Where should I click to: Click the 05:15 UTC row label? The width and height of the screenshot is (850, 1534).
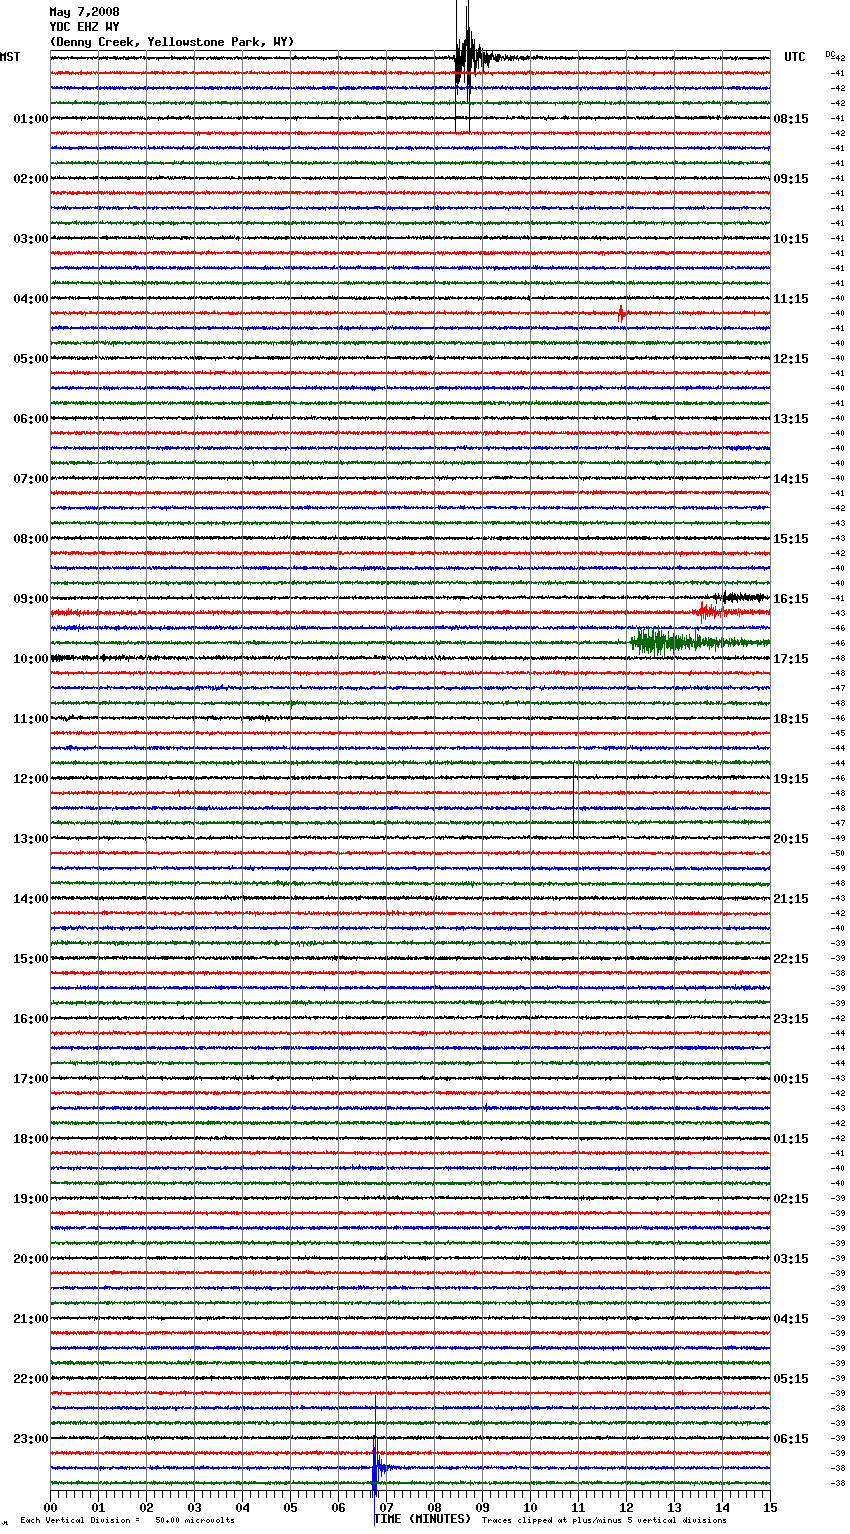click(791, 1379)
